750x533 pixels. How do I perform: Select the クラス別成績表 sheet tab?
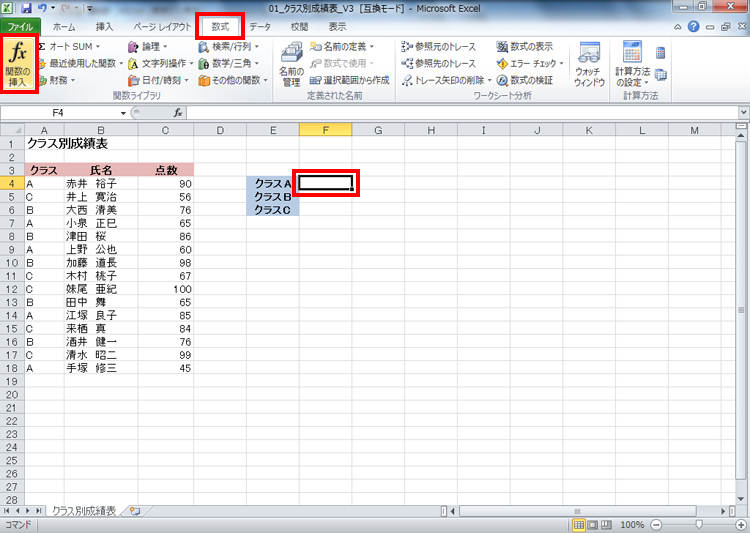(x=84, y=511)
